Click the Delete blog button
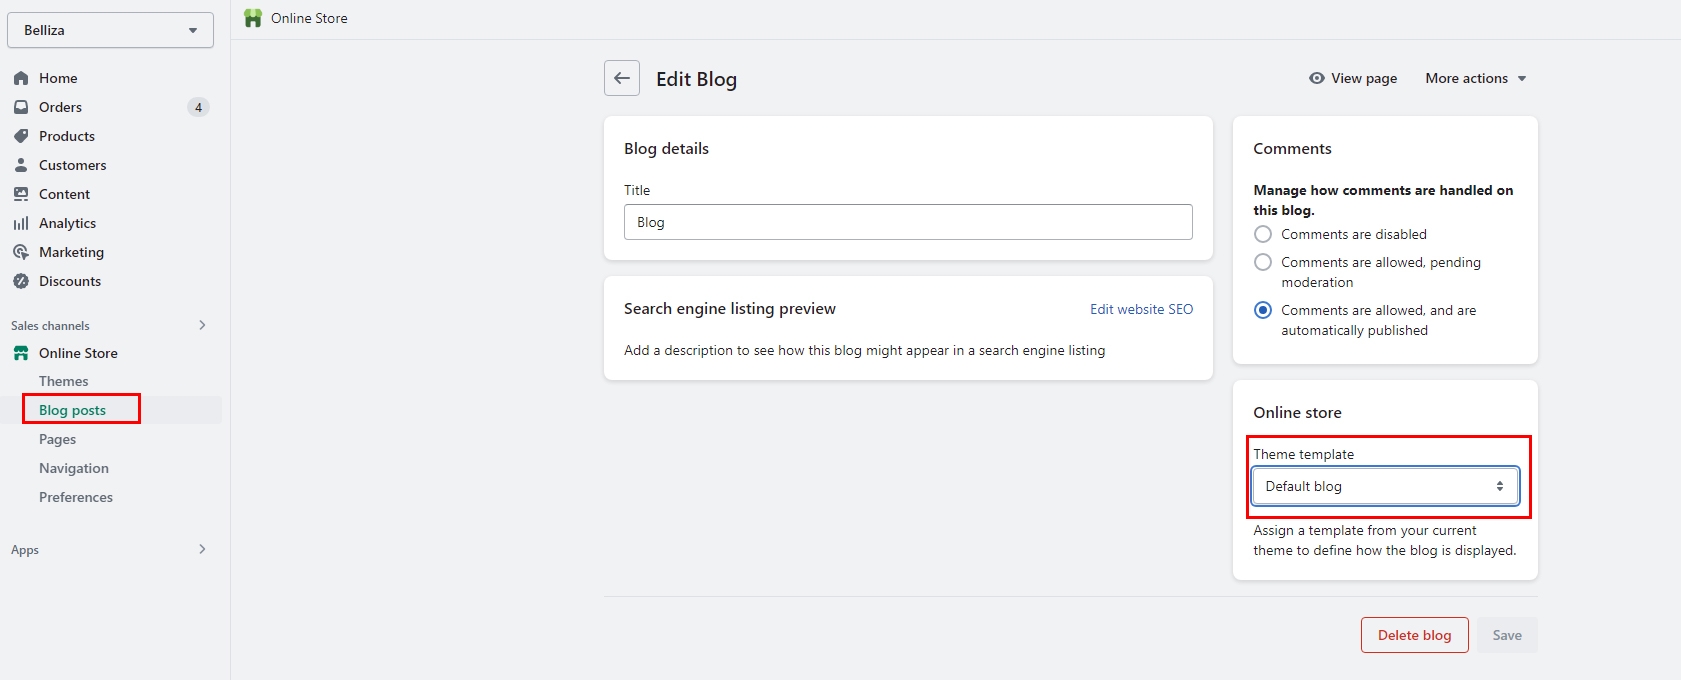The image size is (1681, 680). point(1414,635)
